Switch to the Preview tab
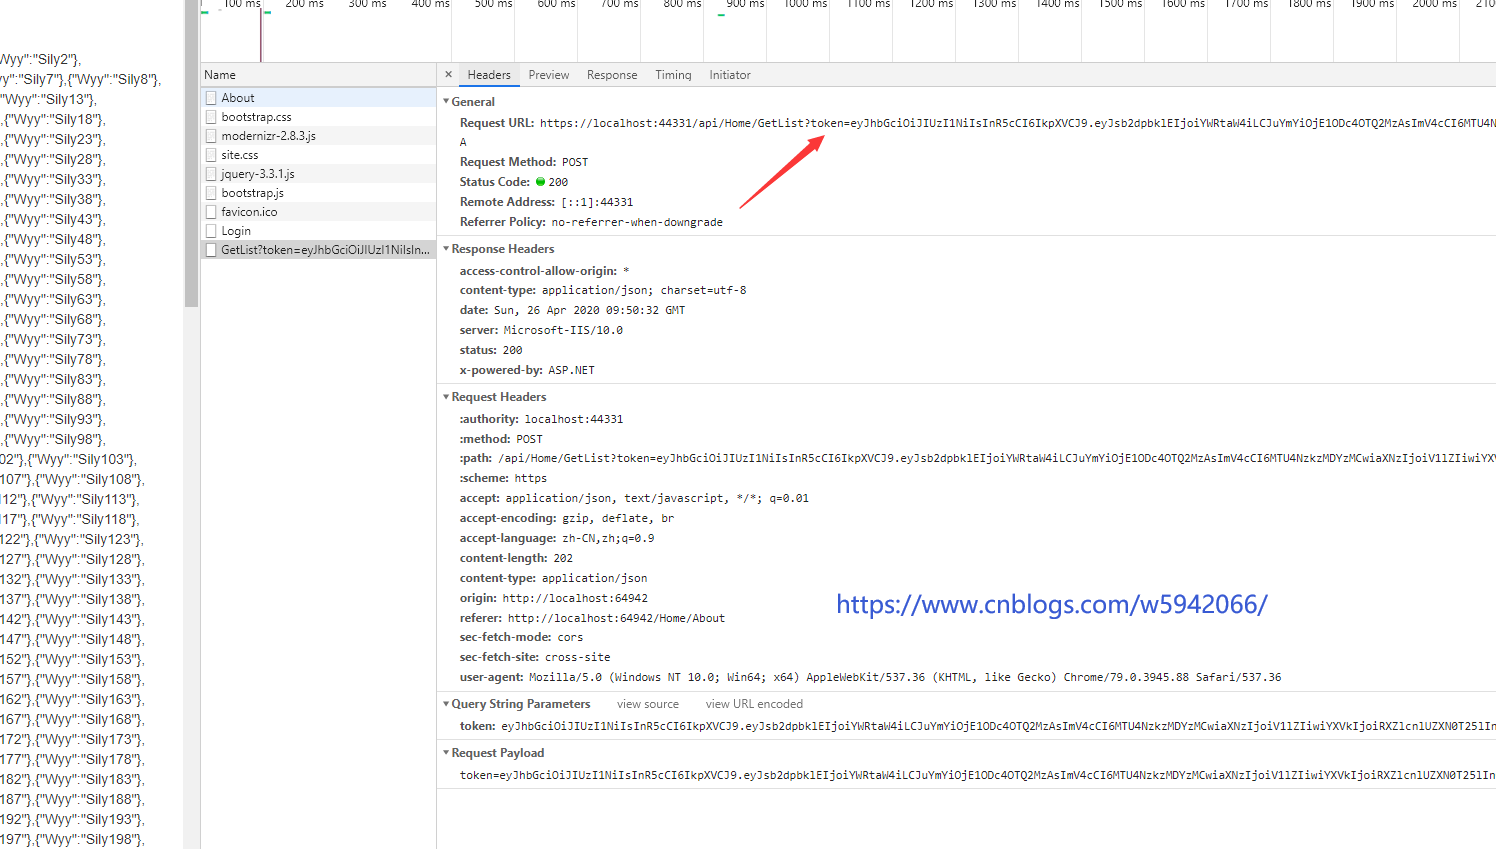Image resolution: width=1496 pixels, height=849 pixels. pos(548,75)
